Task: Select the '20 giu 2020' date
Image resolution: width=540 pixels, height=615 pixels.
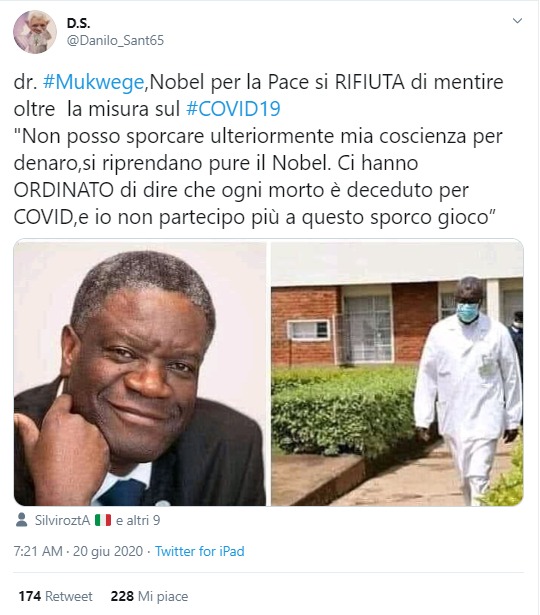Action: (x=108, y=551)
